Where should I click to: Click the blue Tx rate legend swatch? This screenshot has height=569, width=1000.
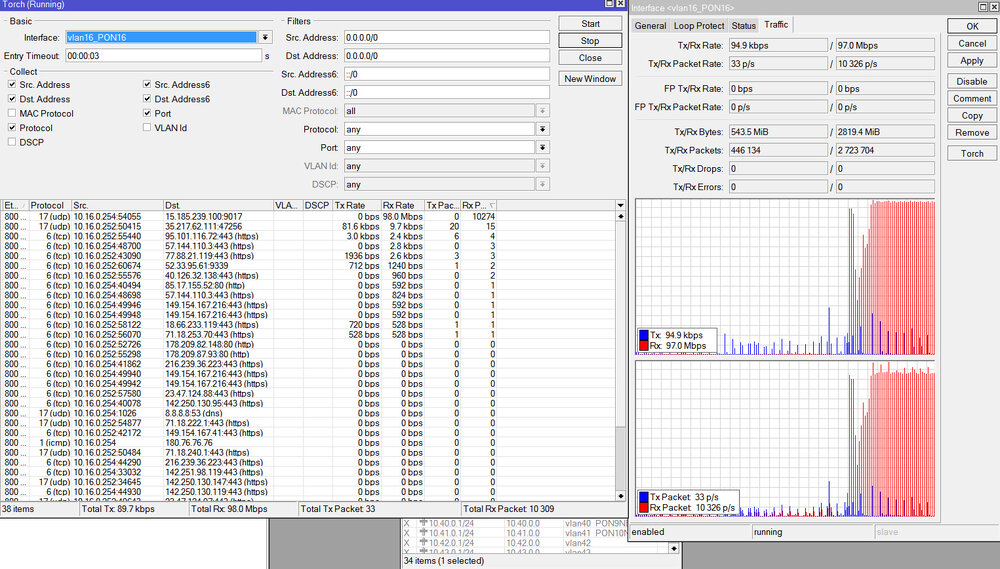pos(643,335)
